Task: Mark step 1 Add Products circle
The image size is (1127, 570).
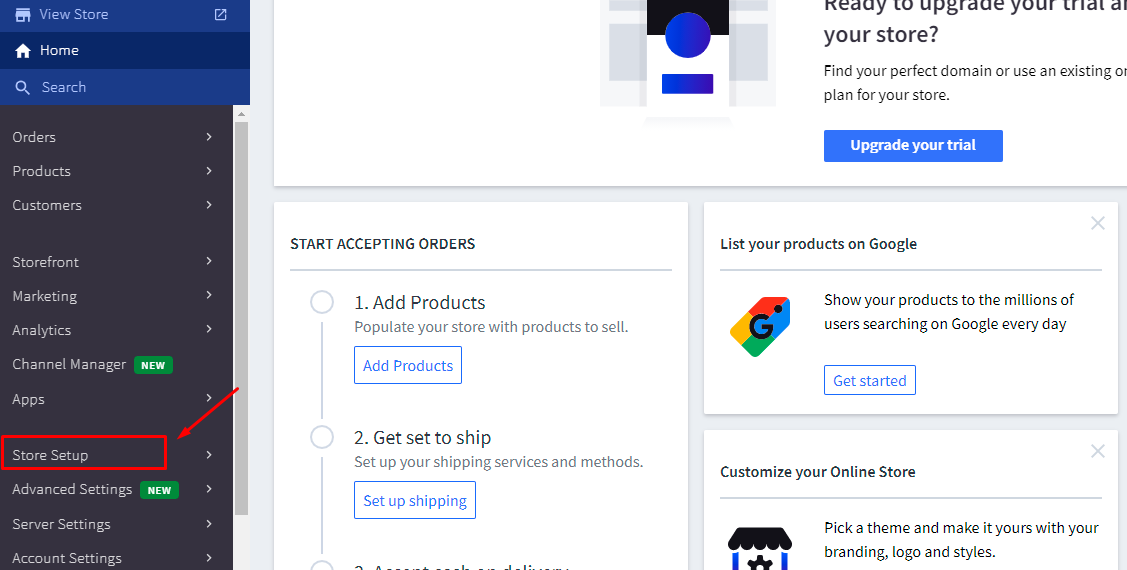Action: (x=322, y=302)
